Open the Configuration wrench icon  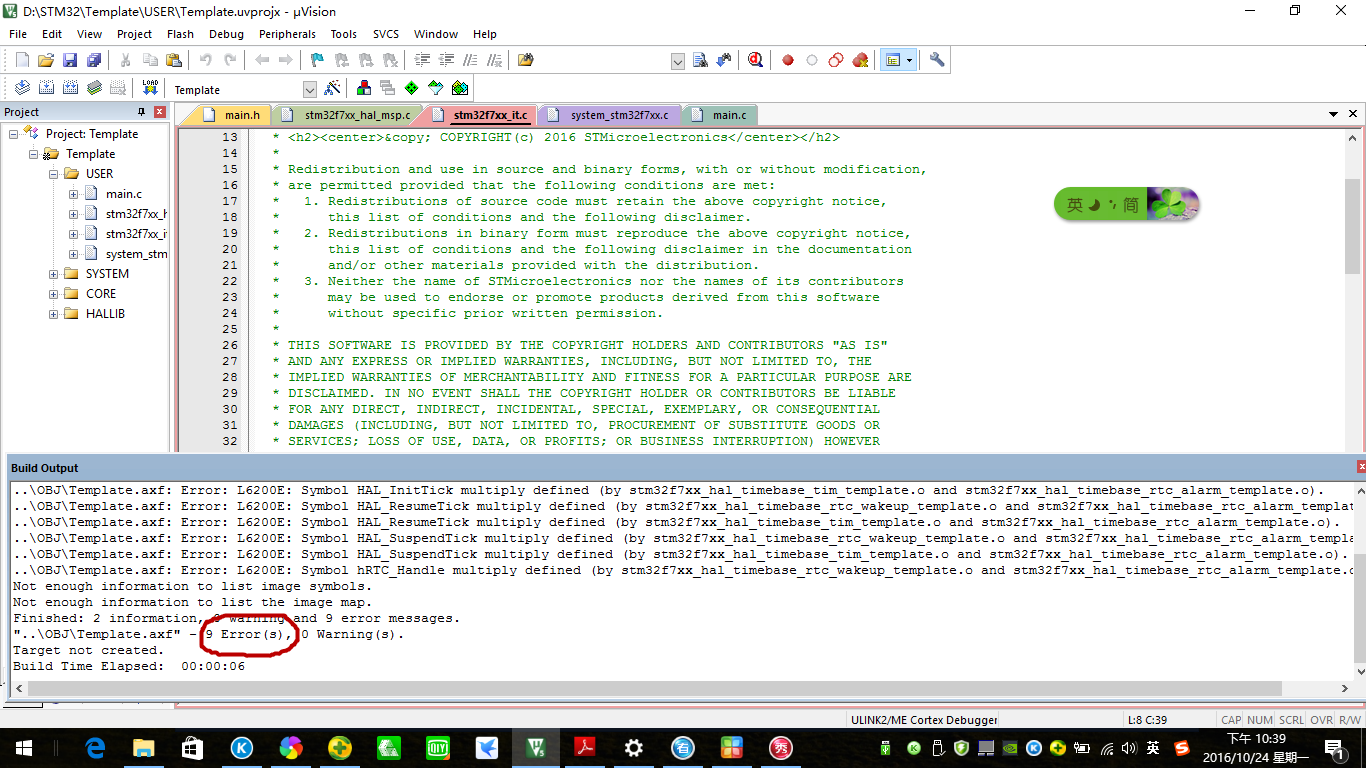pyautogui.click(x=937, y=60)
